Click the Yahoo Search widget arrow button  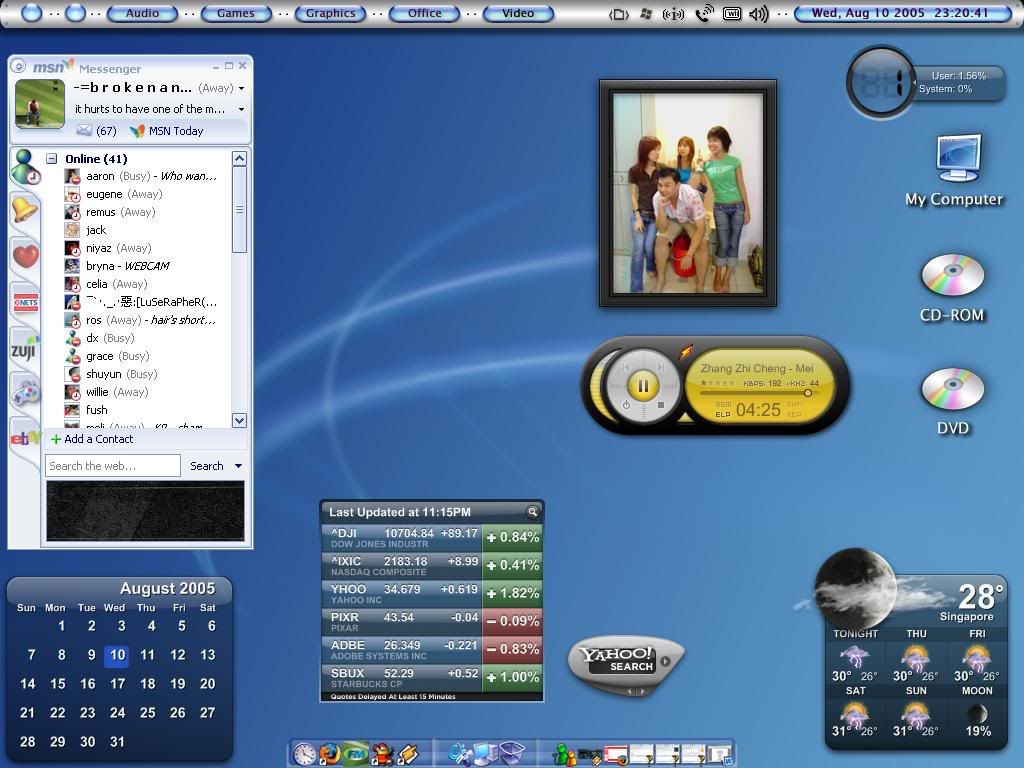[665, 661]
